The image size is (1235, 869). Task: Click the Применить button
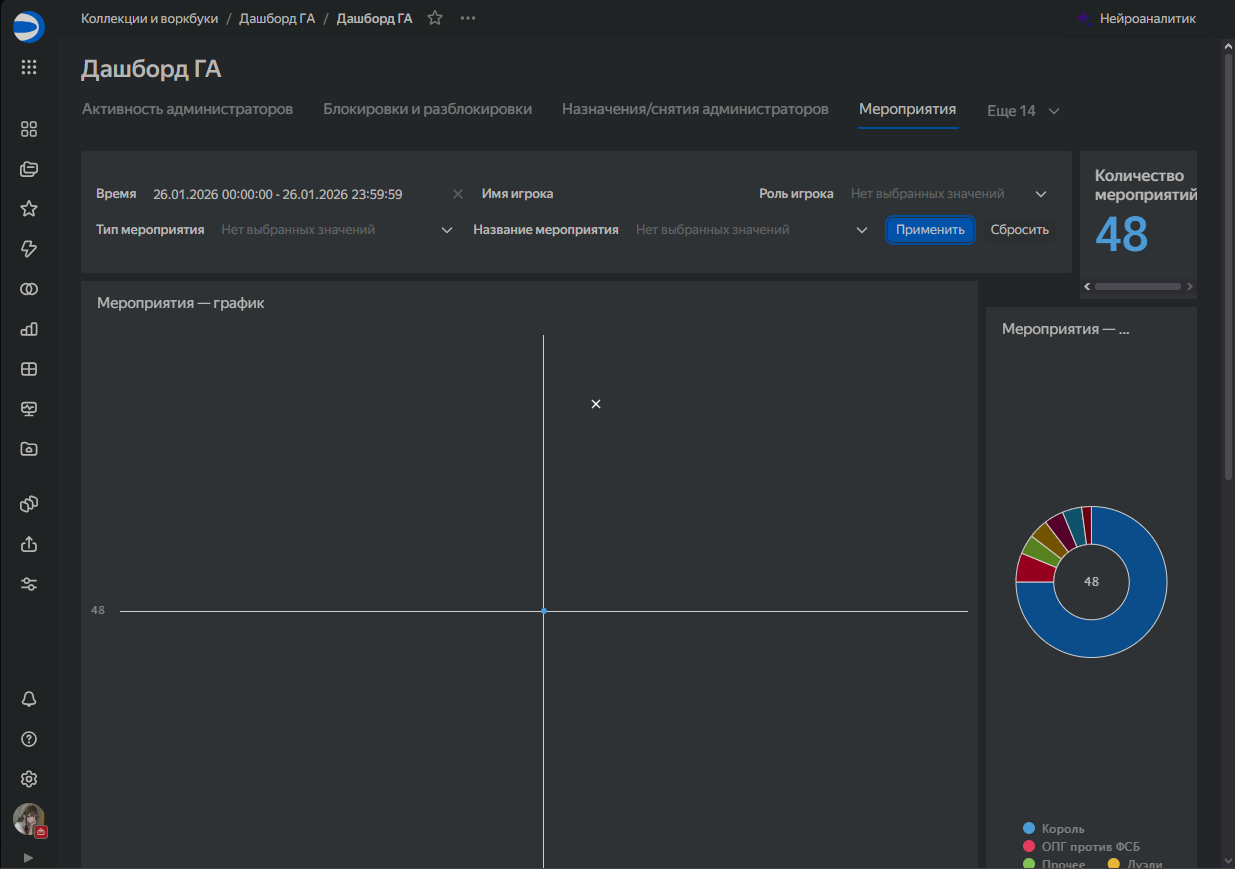pyautogui.click(x=930, y=230)
